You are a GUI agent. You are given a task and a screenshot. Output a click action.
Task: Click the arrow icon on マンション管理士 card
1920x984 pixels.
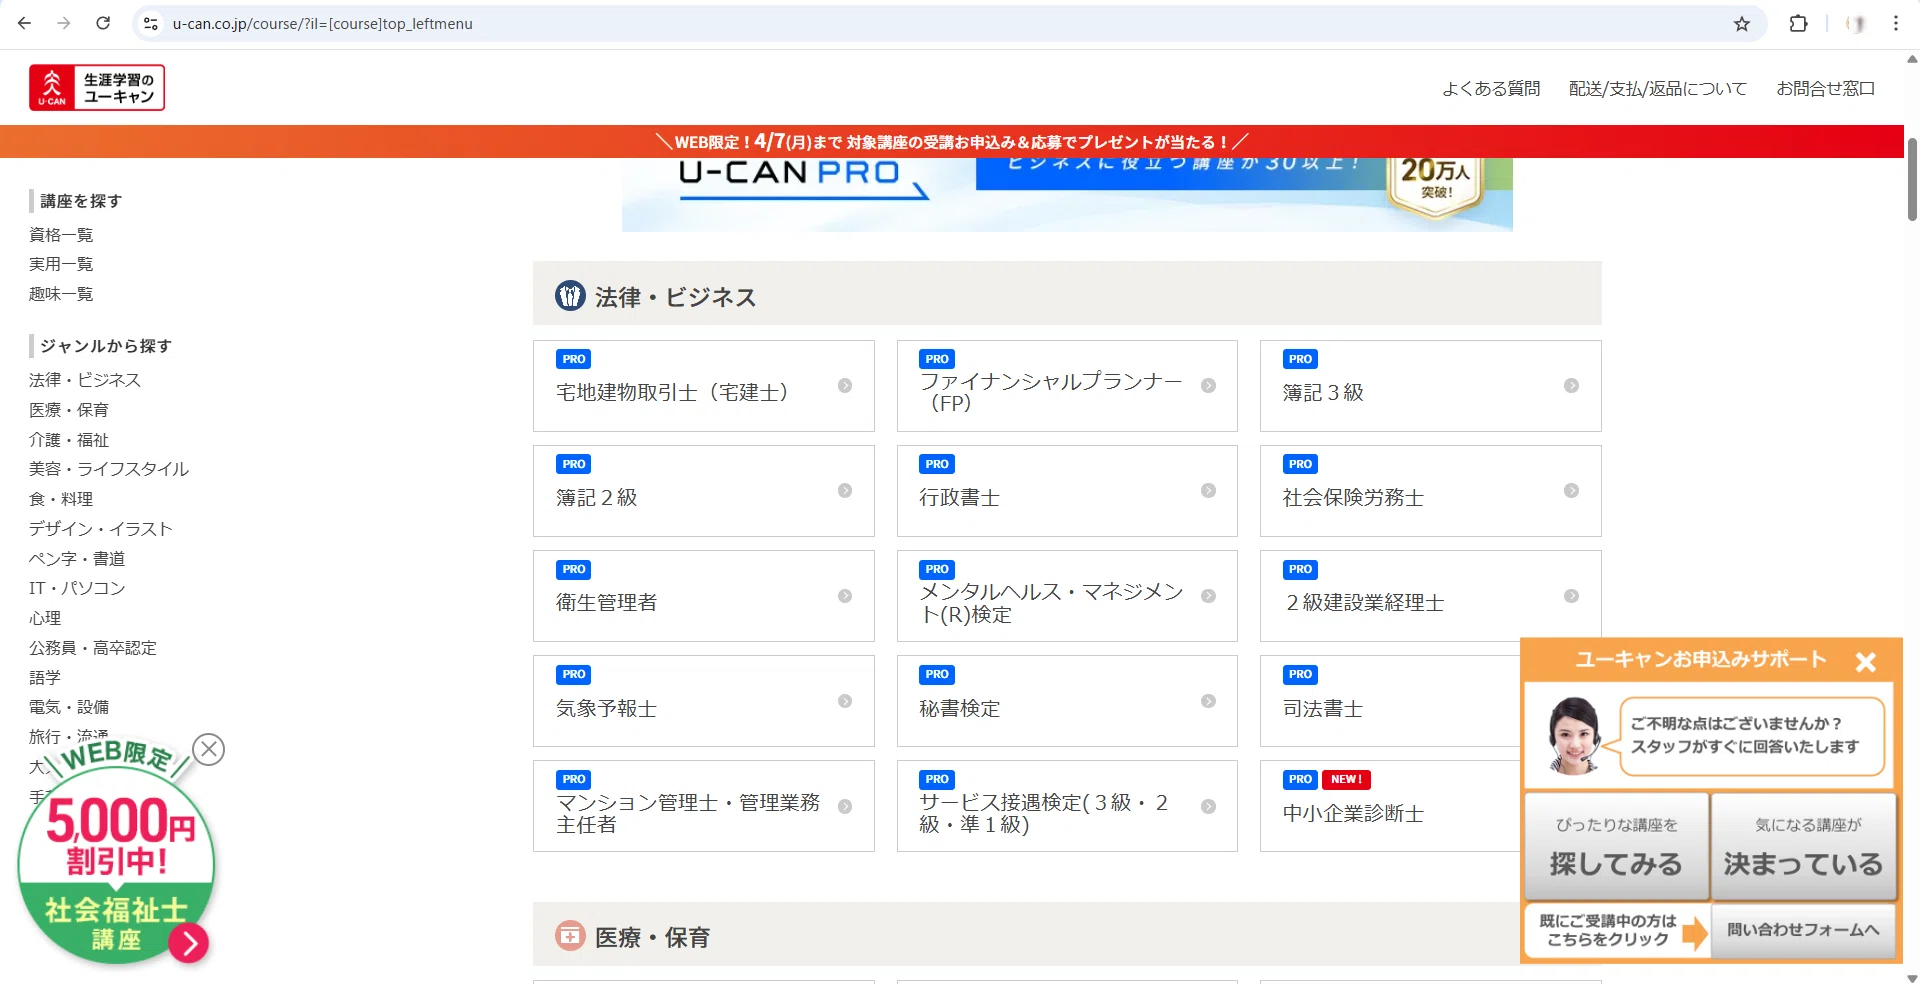point(845,806)
